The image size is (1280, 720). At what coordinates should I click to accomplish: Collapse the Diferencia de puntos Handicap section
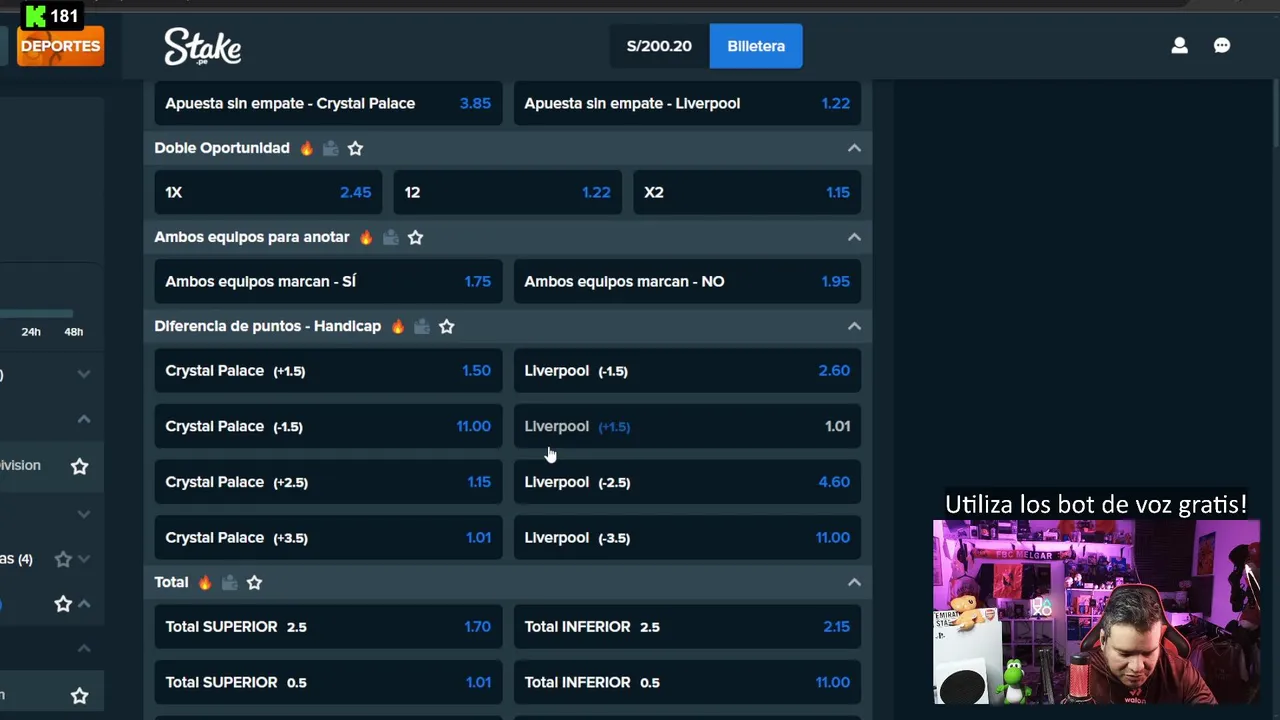[x=854, y=326]
